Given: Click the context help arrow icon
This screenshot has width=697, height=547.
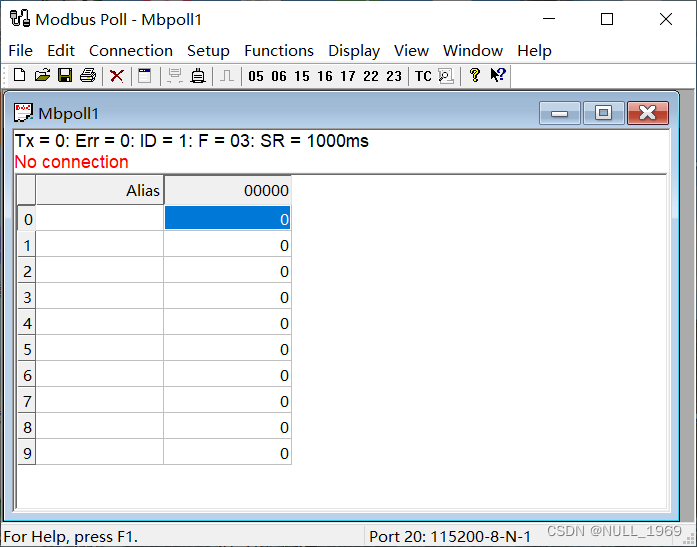Looking at the screenshot, I should click(x=498, y=75).
